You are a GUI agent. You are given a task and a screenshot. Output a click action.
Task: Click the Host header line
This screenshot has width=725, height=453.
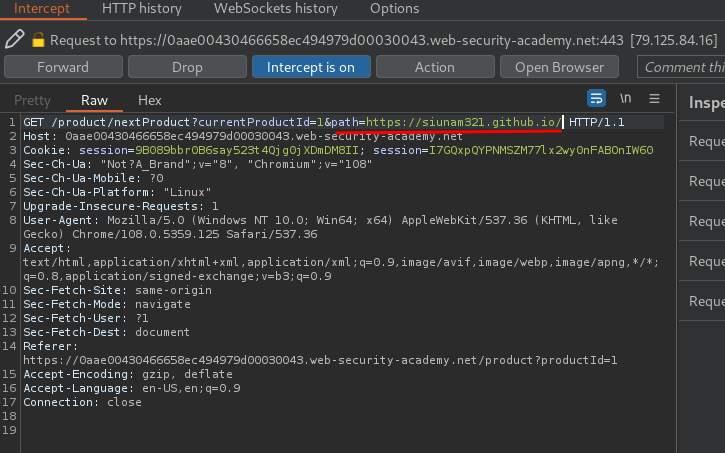(243, 136)
